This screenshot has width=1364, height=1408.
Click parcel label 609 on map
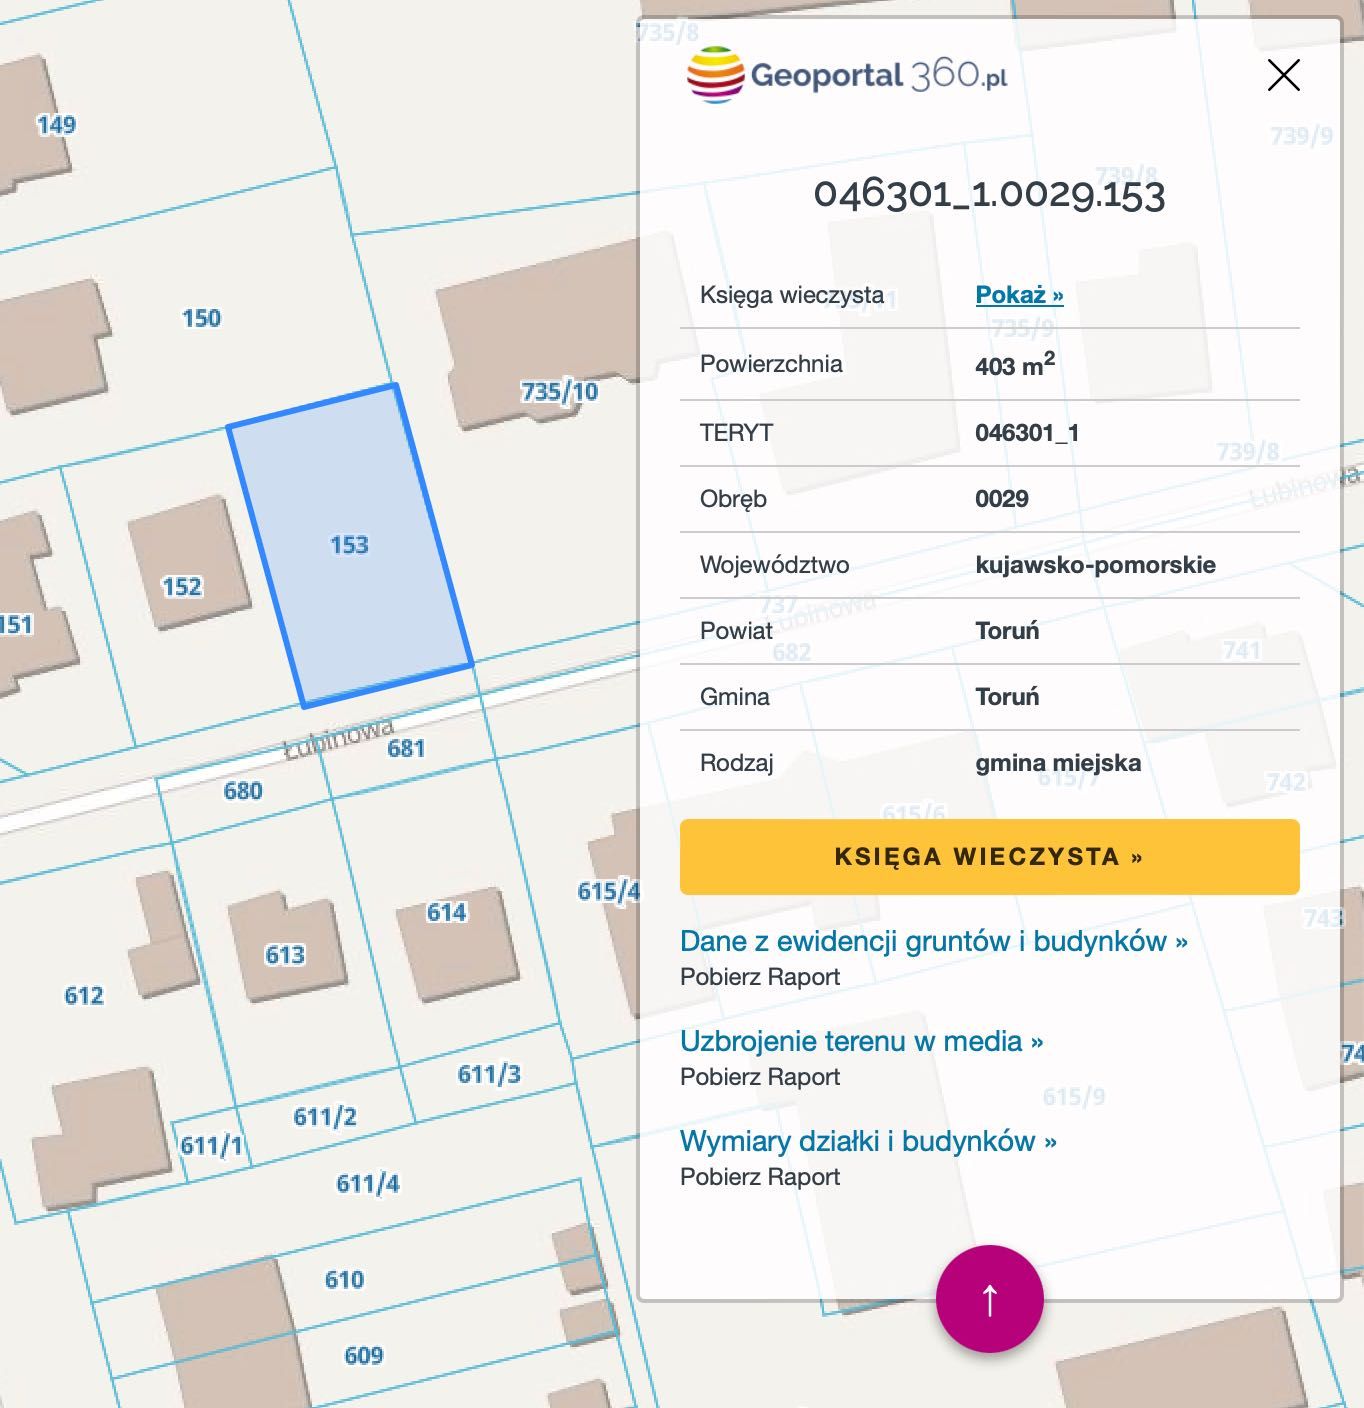pyautogui.click(x=363, y=1356)
